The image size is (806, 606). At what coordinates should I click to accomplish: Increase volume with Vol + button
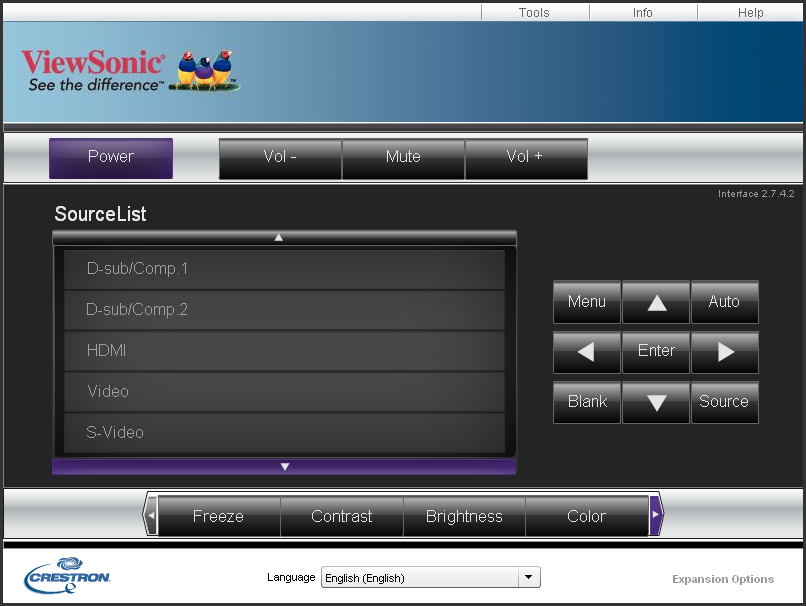click(x=526, y=158)
